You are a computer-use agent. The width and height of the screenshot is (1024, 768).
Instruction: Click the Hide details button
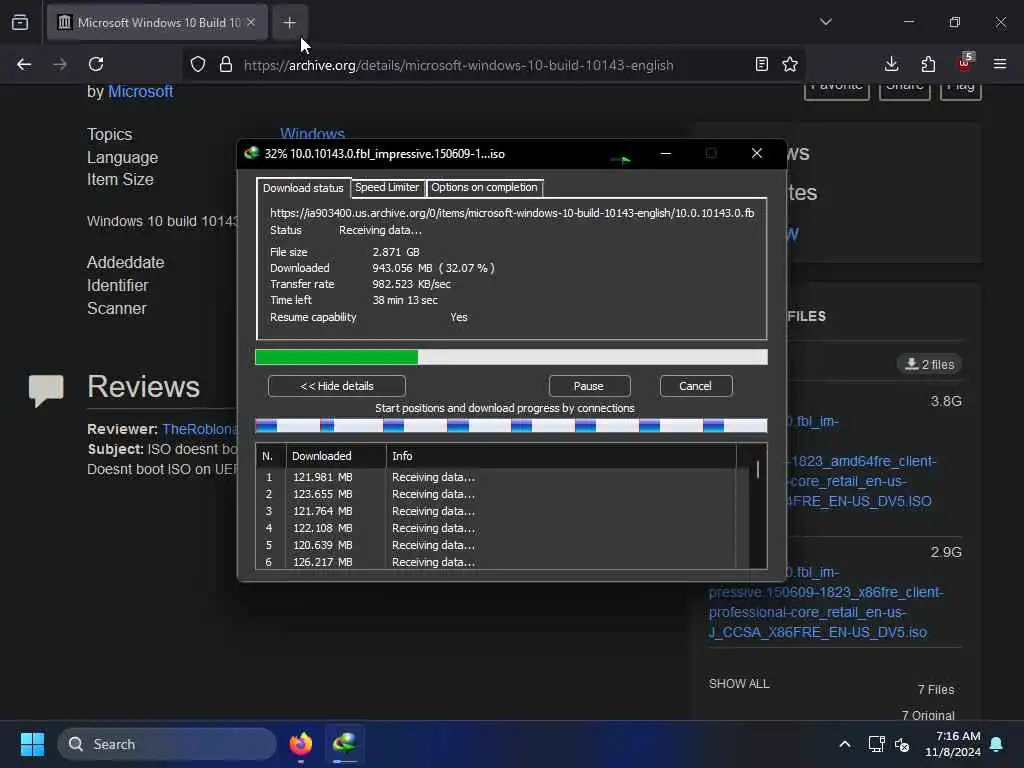click(x=337, y=386)
